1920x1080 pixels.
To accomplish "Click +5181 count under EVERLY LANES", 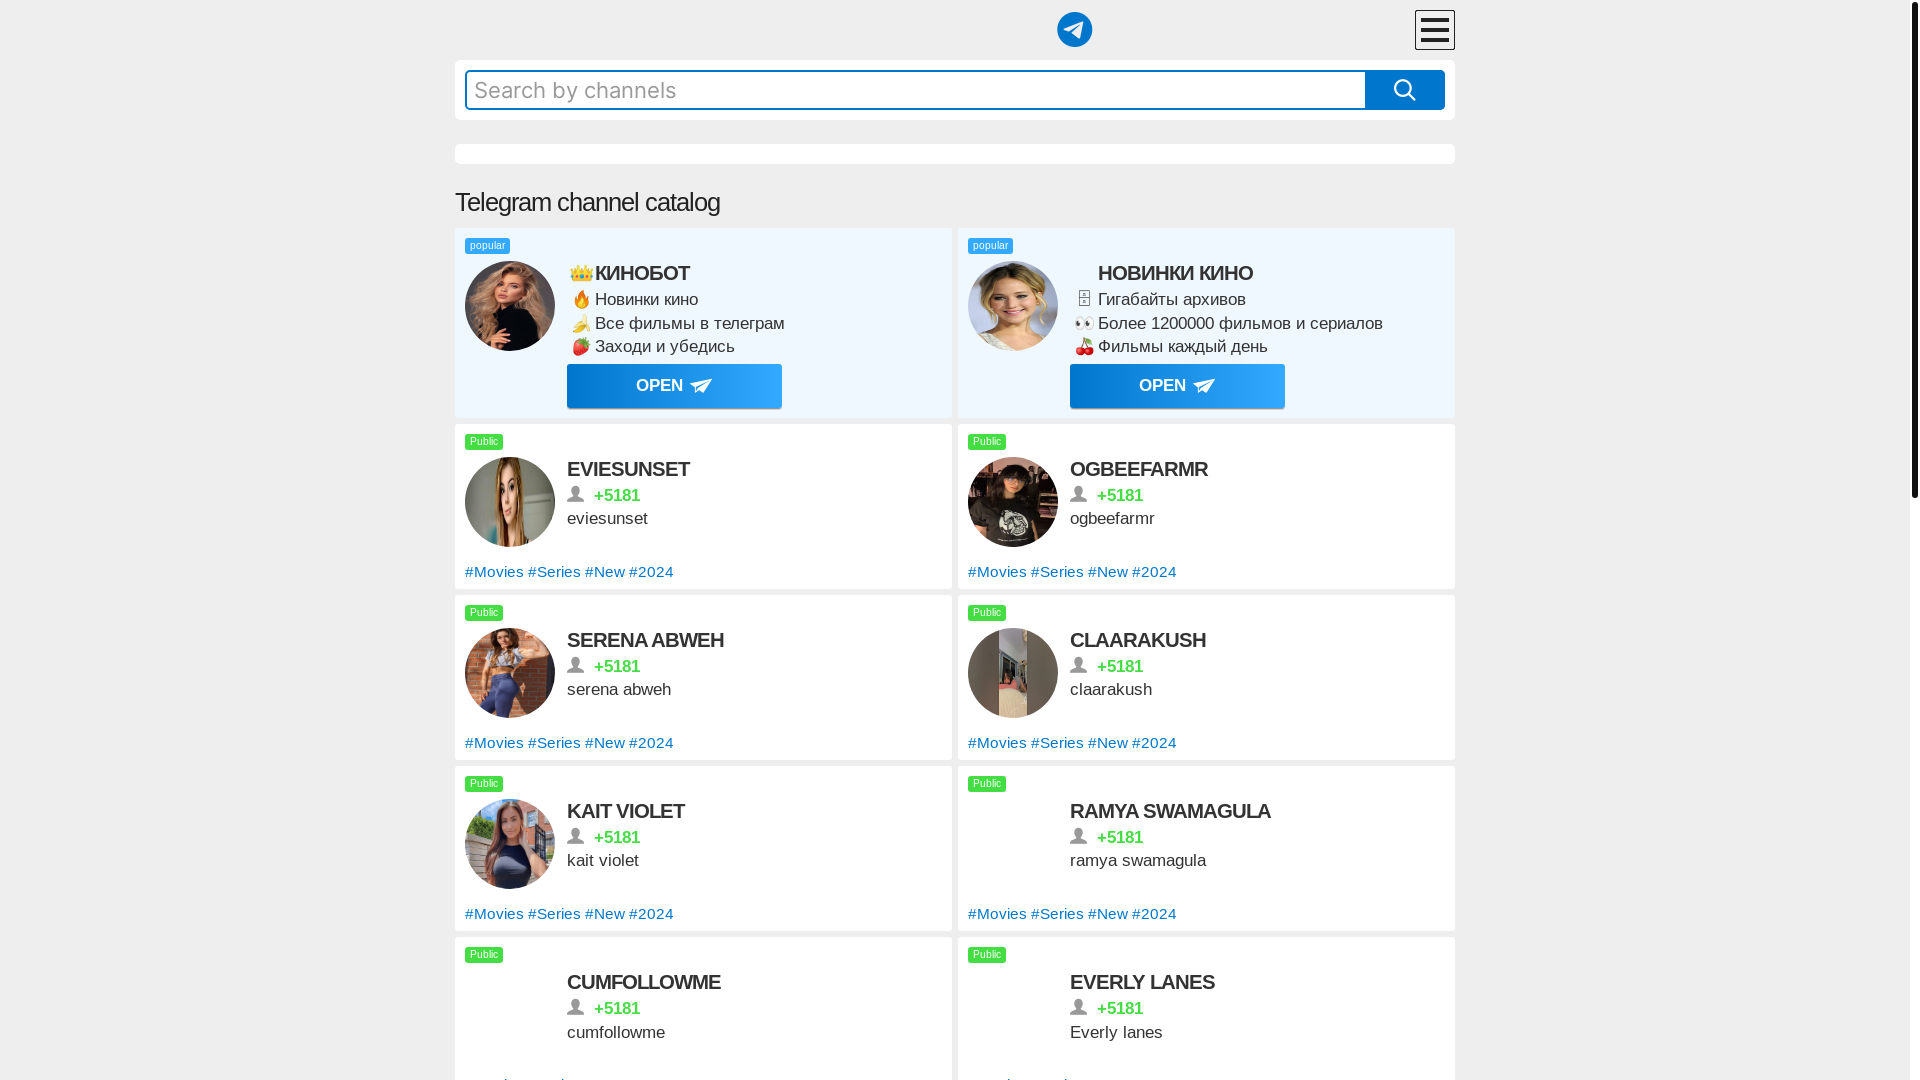I will point(1120,1009).
